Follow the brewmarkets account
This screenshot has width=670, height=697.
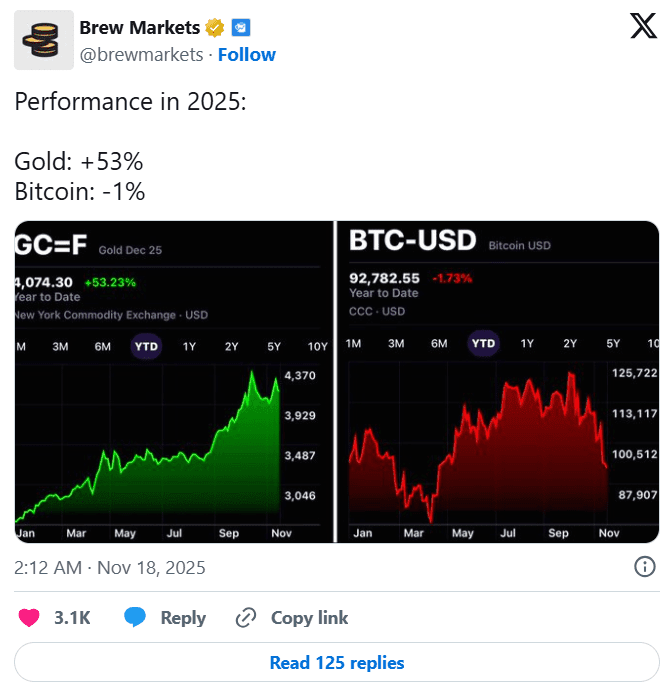pos(247,55)
